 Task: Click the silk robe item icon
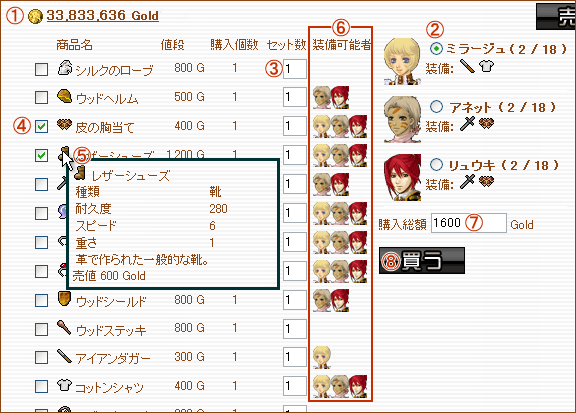(65, 68)
